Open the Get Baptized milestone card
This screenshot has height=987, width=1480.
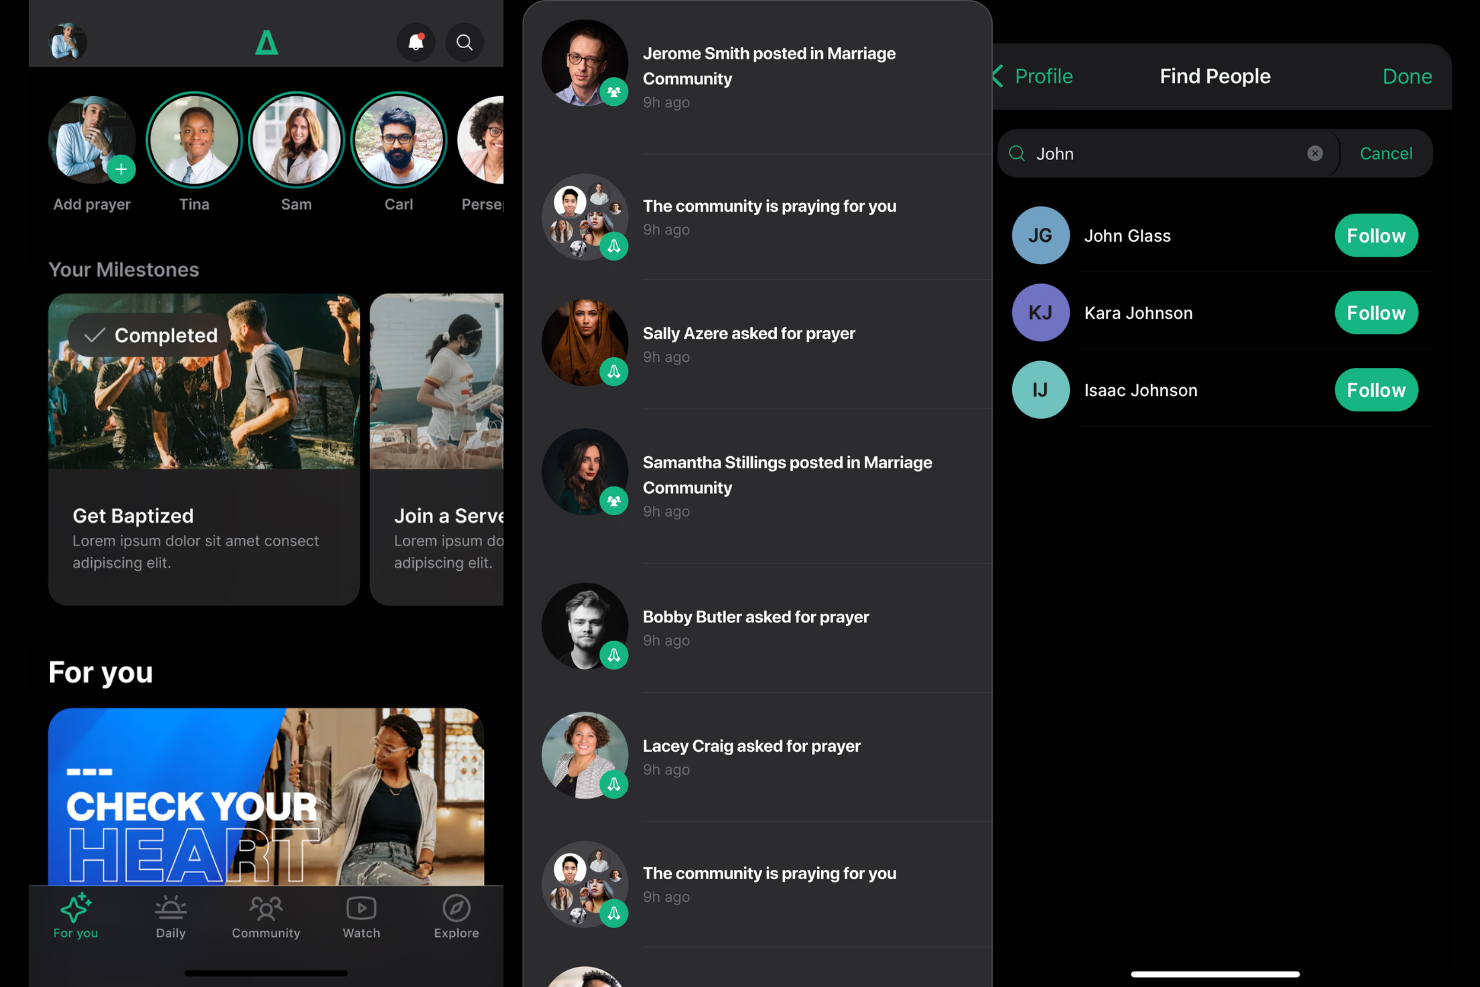point(204,449)
